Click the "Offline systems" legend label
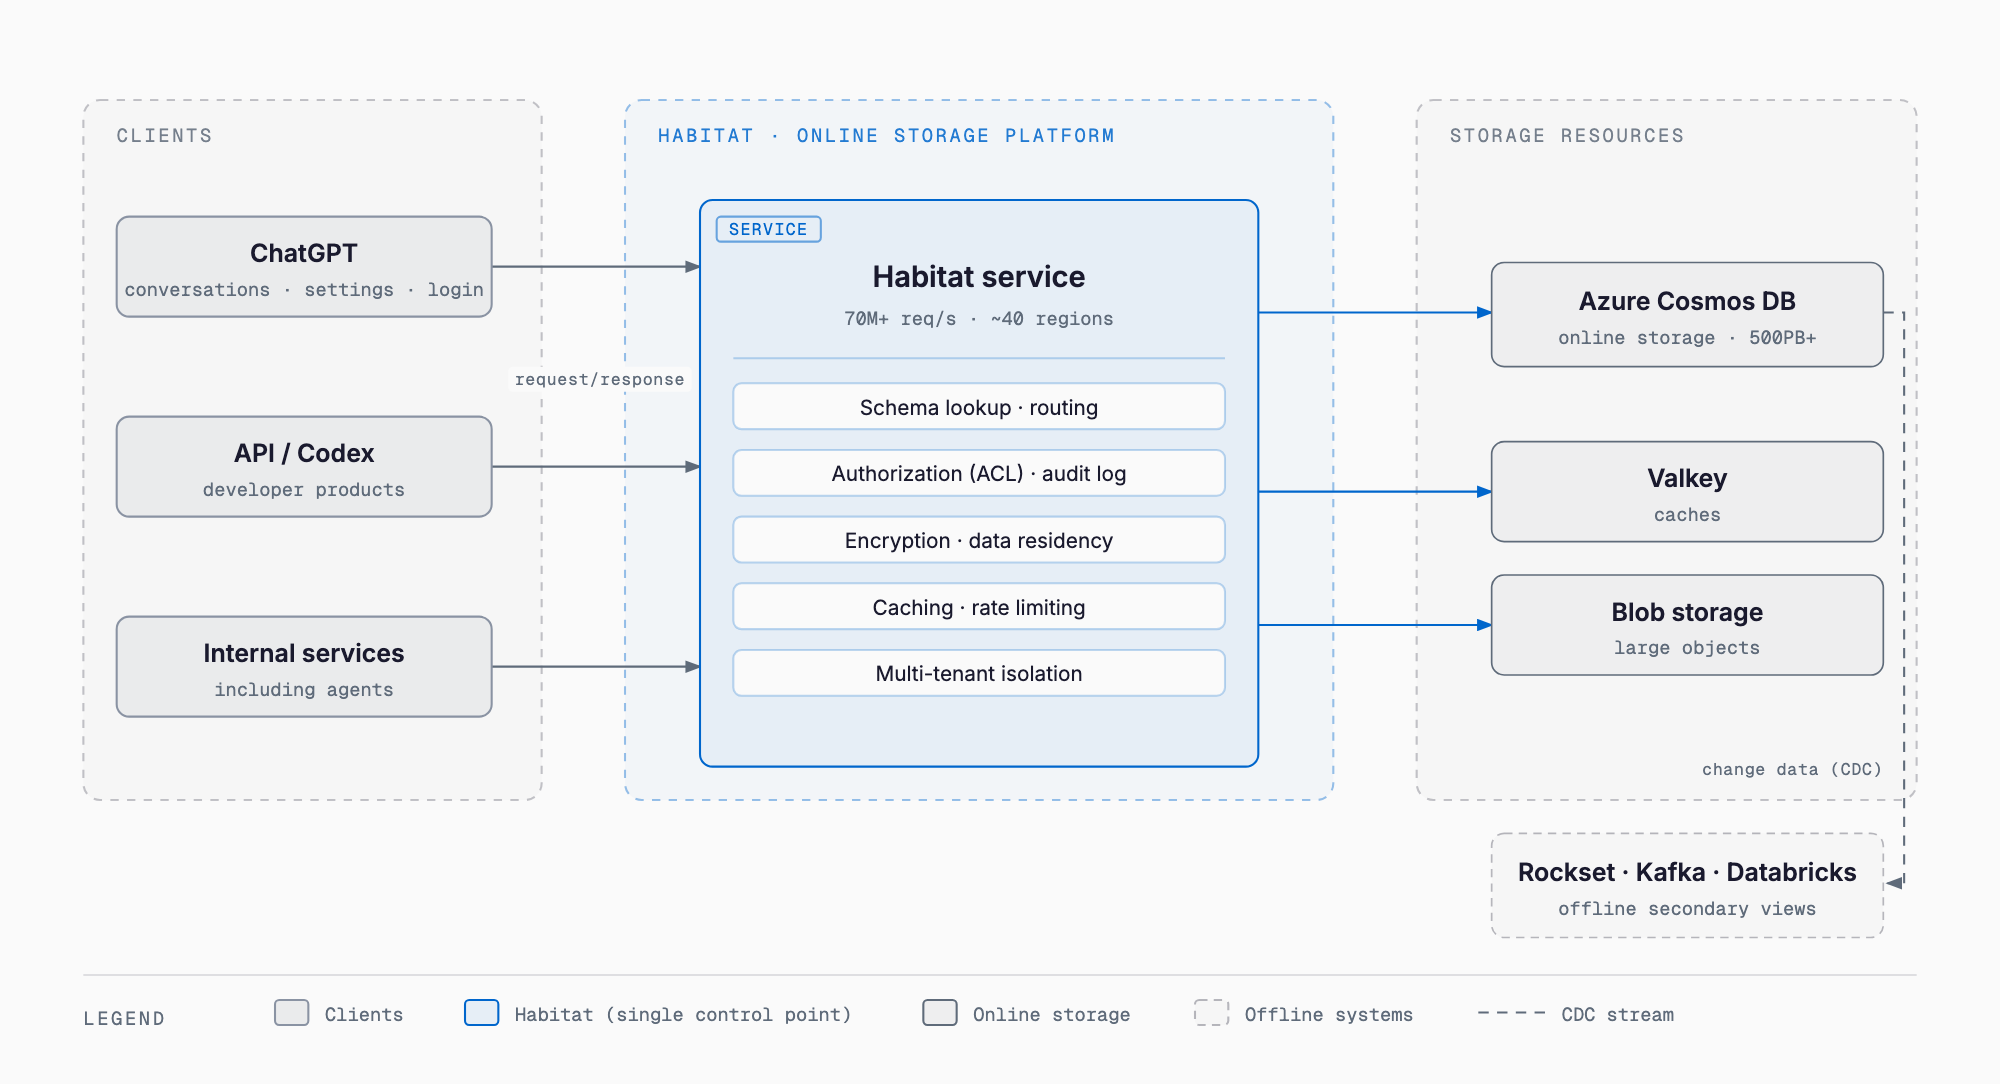The height and width of the screenshot is (1084, 2000). pos(1329,1015)
